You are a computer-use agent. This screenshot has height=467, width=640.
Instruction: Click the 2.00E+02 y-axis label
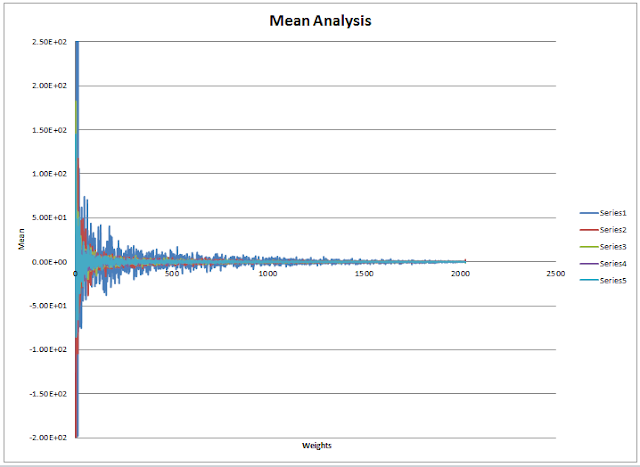[x=49, y=86]
